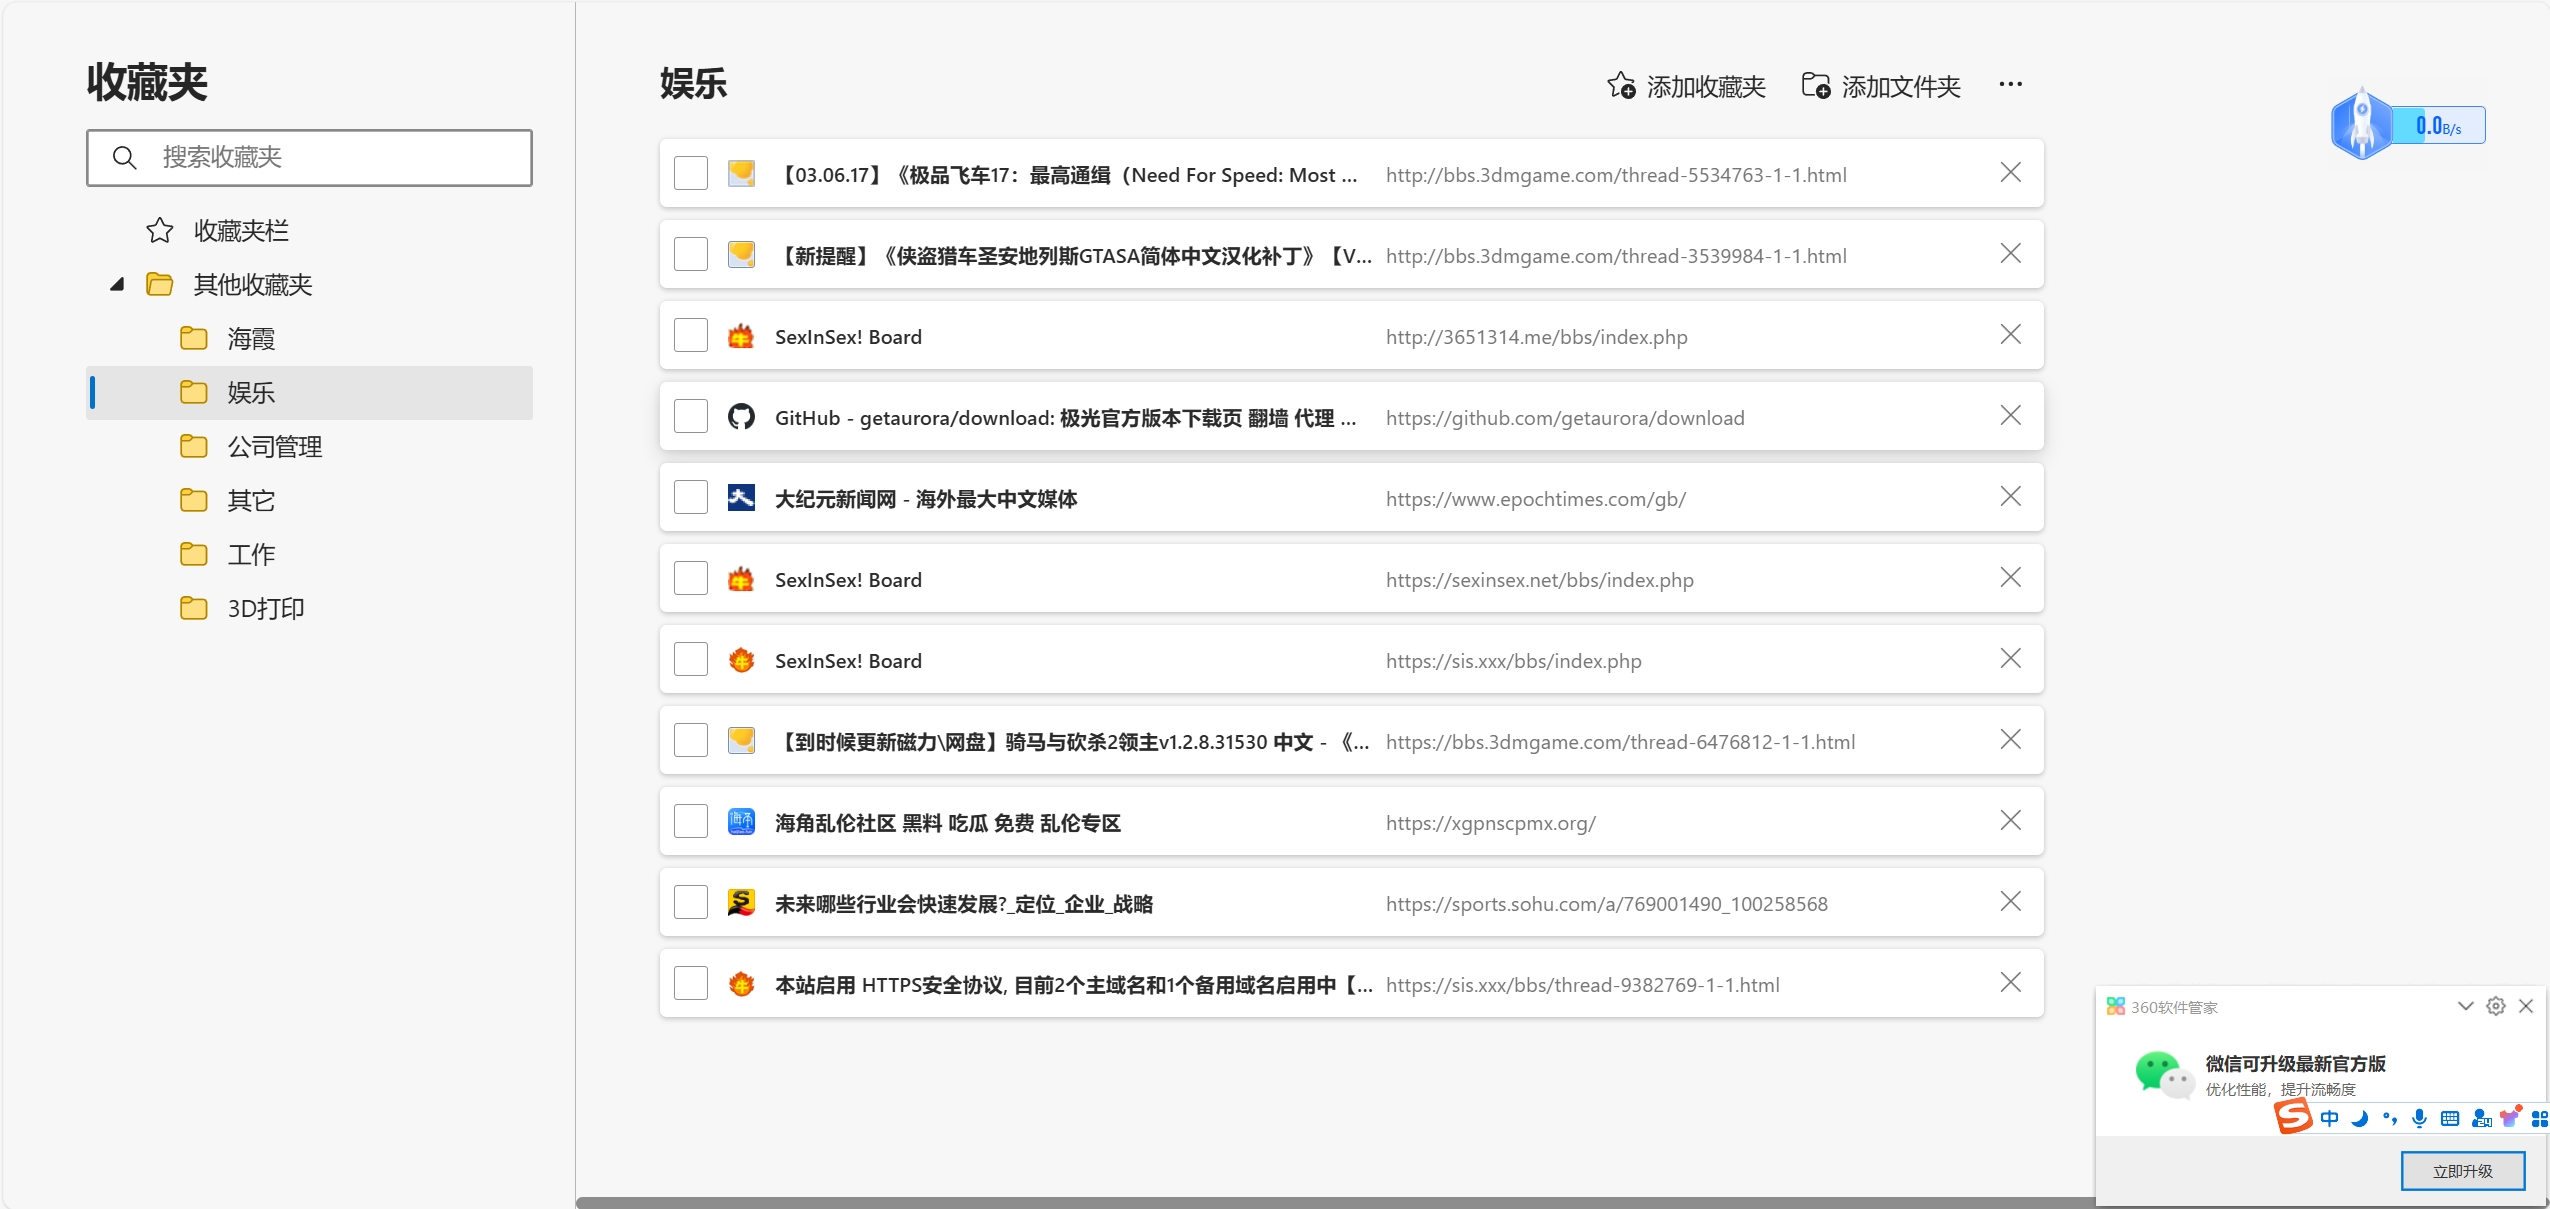The height and width of the screenshot is (1209, 2550).
Task: Delete the 海角乱伦社区 bookmark with X
Action: (2010, 820)
